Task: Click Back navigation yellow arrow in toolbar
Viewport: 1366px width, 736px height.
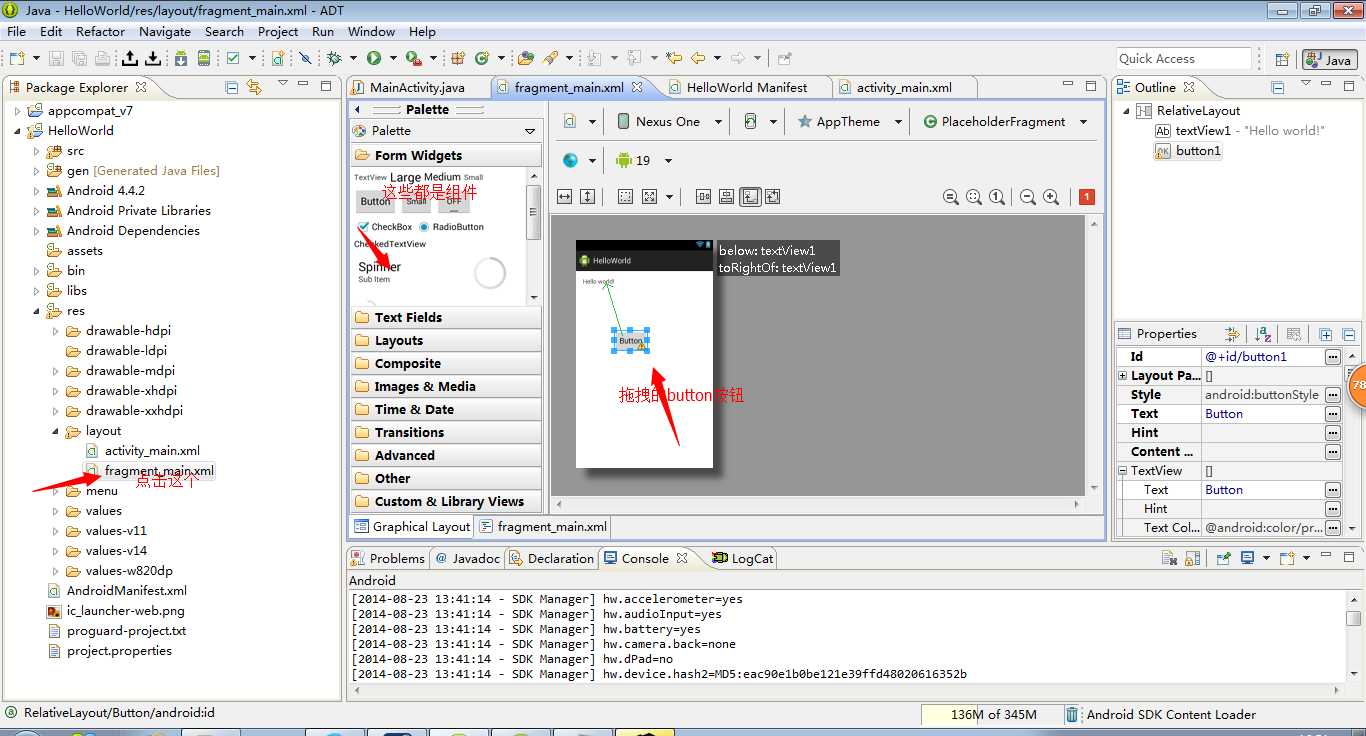Action: pyautogui.click(x=698, y=58)
